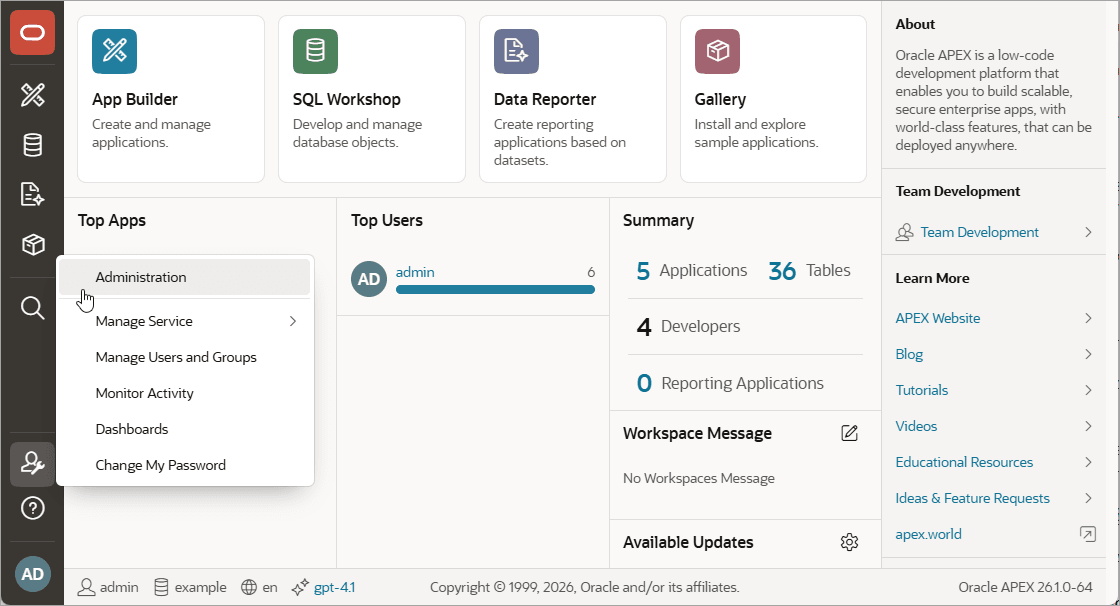This screenshot has height=606, width=1120.
Task: Click the Gallery card icon
Action: (717, 51)
